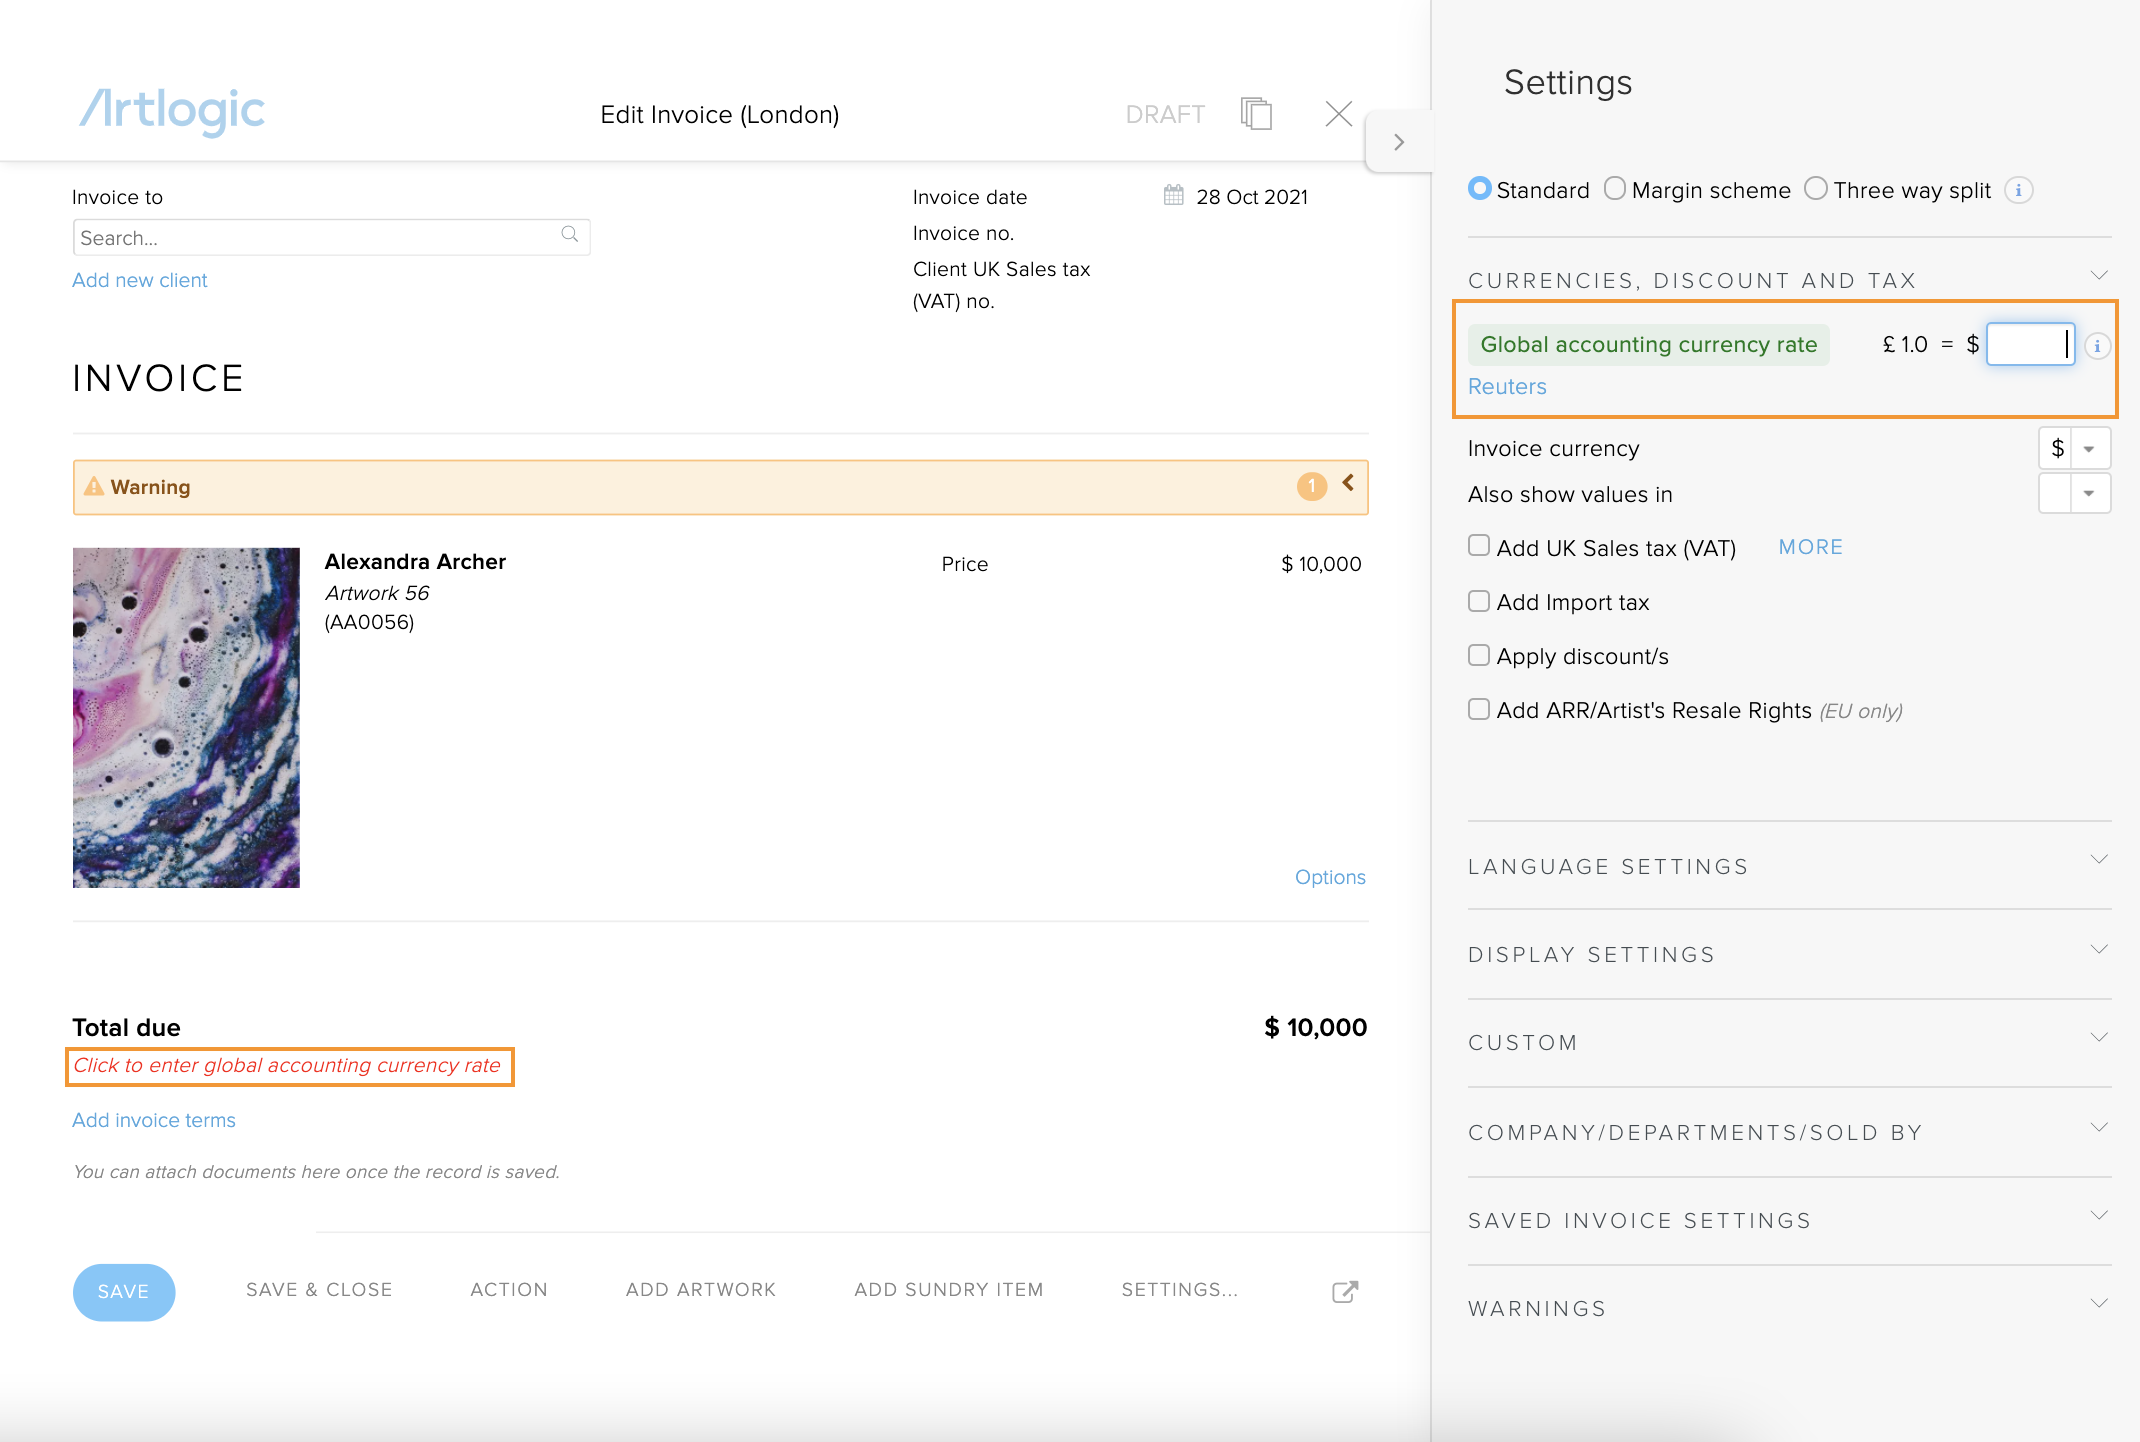This screenshot has width=2140, height=1442.
Task: Click Add new client link
Action: 140,280
